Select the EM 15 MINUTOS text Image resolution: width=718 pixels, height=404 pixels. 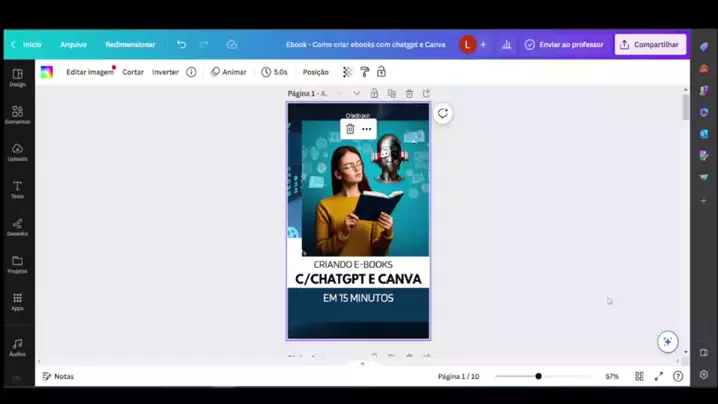[358, 298]
